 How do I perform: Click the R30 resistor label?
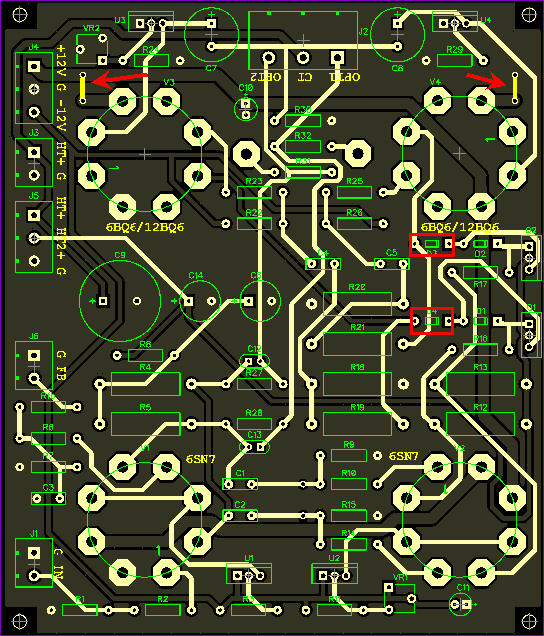click(x=303, y=110)
